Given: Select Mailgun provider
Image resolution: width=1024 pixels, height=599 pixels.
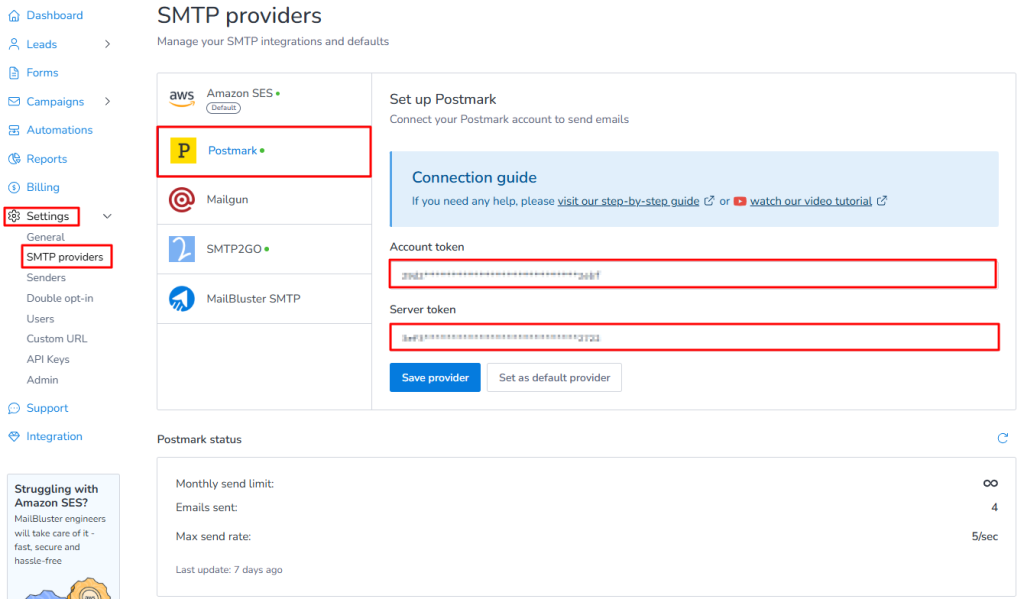Looking at the screenshot, I should [x=264, y=200].
